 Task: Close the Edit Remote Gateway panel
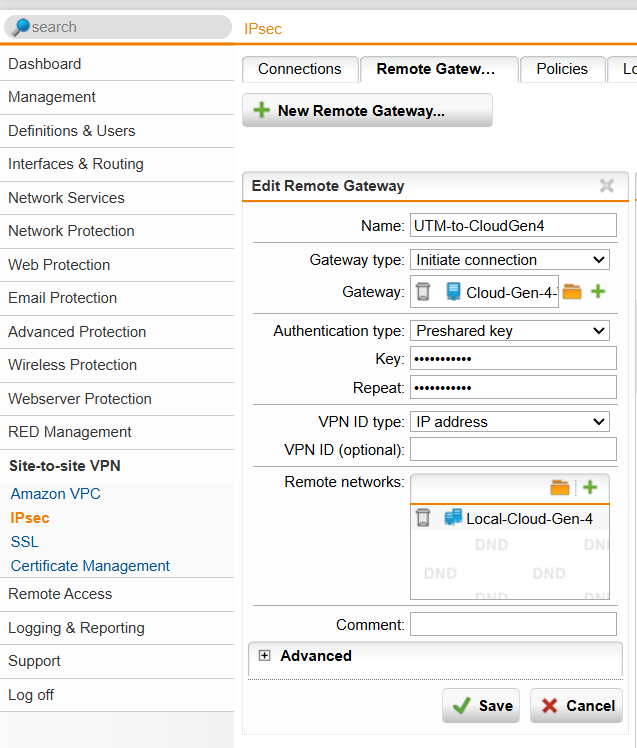(x=606, y=186)
